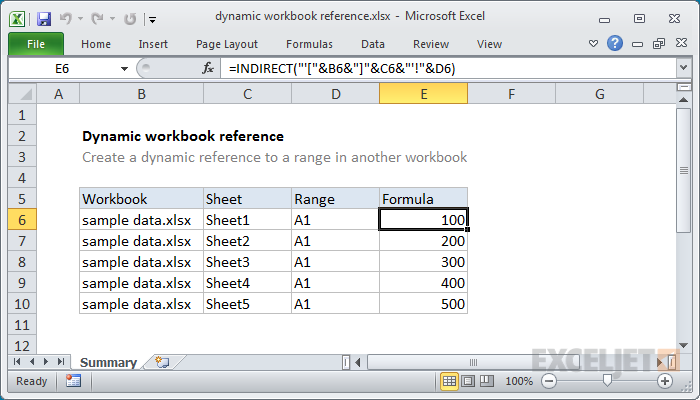
Task: Open the Excel Help question mark
Action: click(x=615, y=43)
